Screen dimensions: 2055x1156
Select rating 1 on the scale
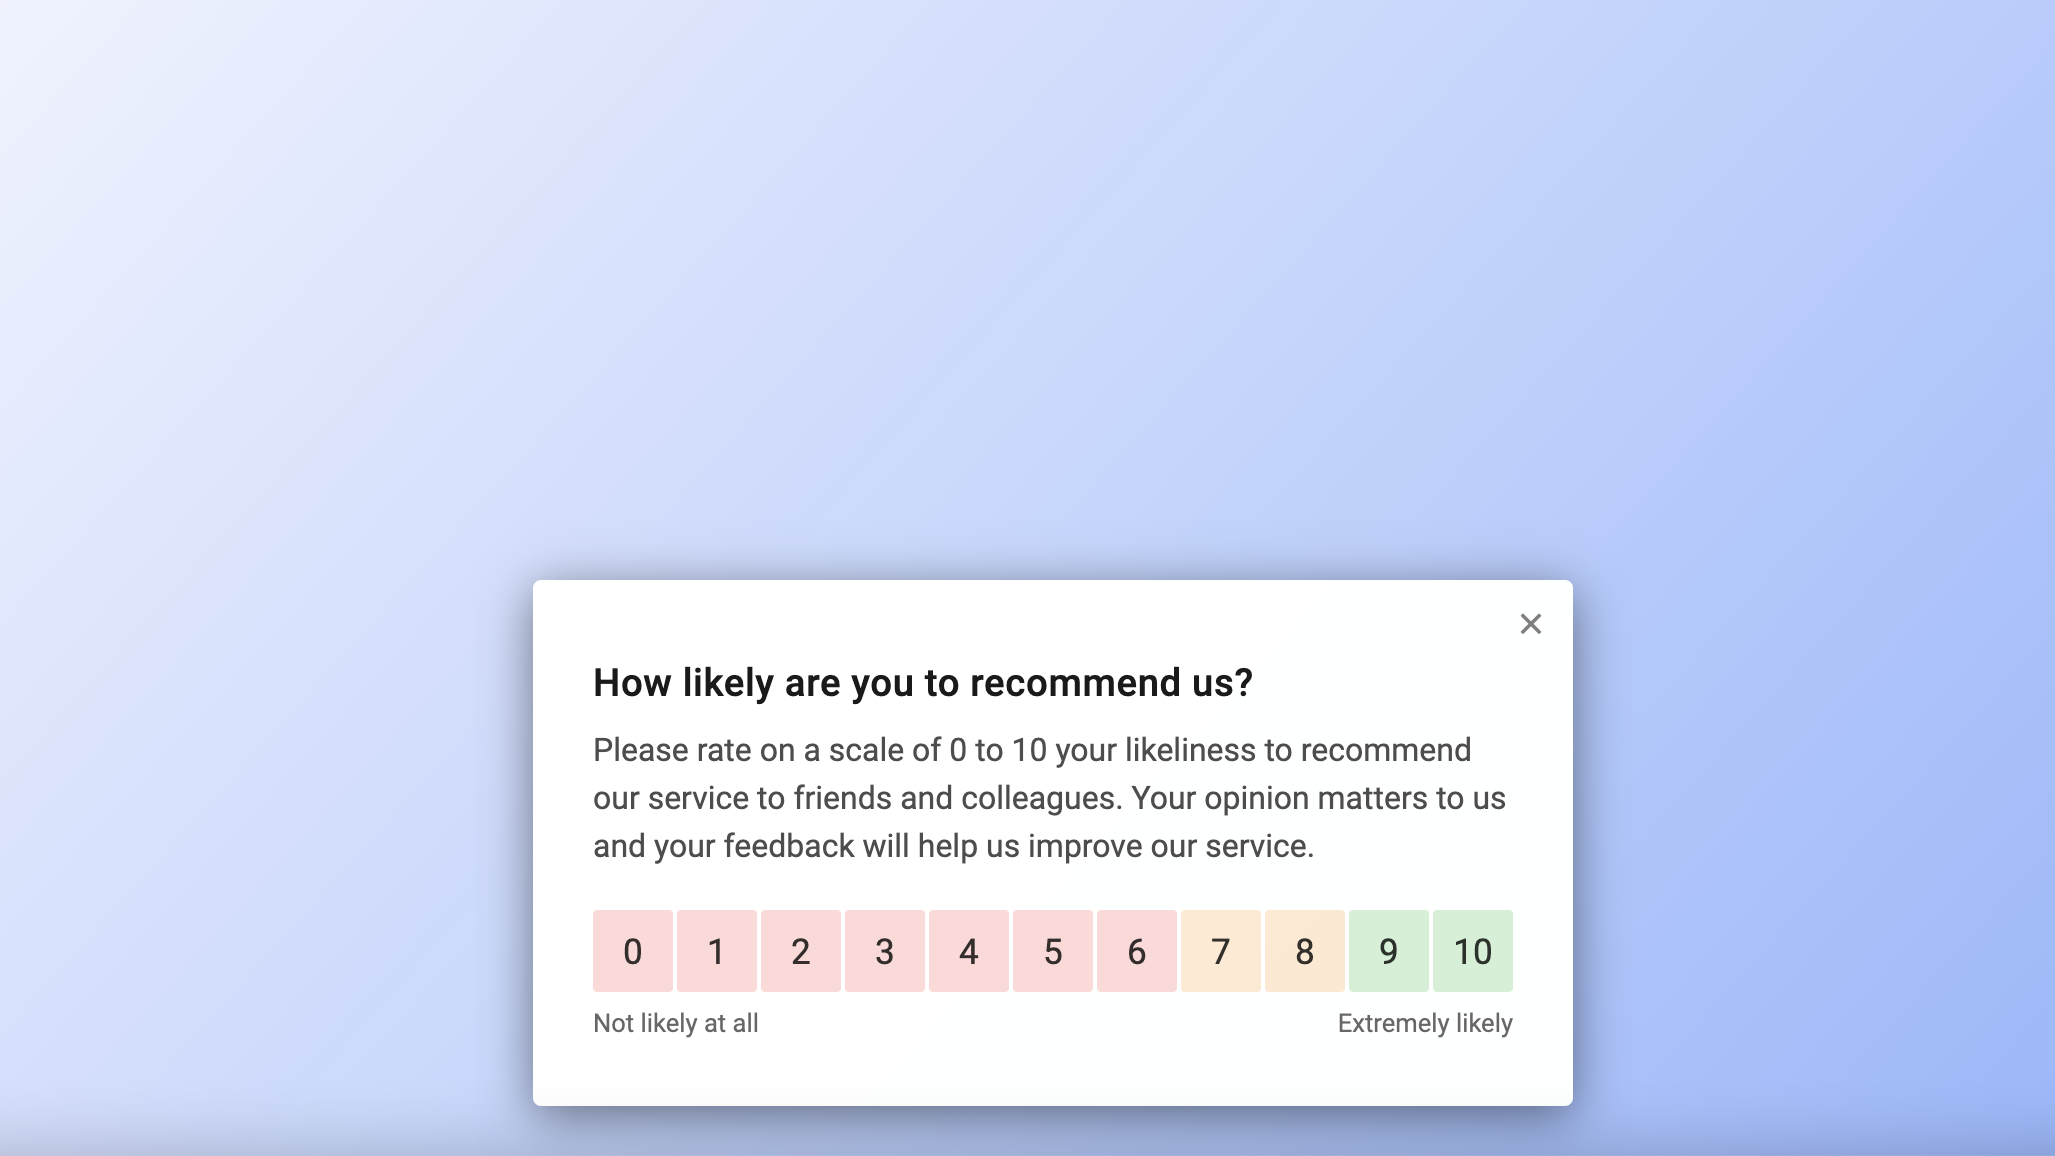(717, 951)
